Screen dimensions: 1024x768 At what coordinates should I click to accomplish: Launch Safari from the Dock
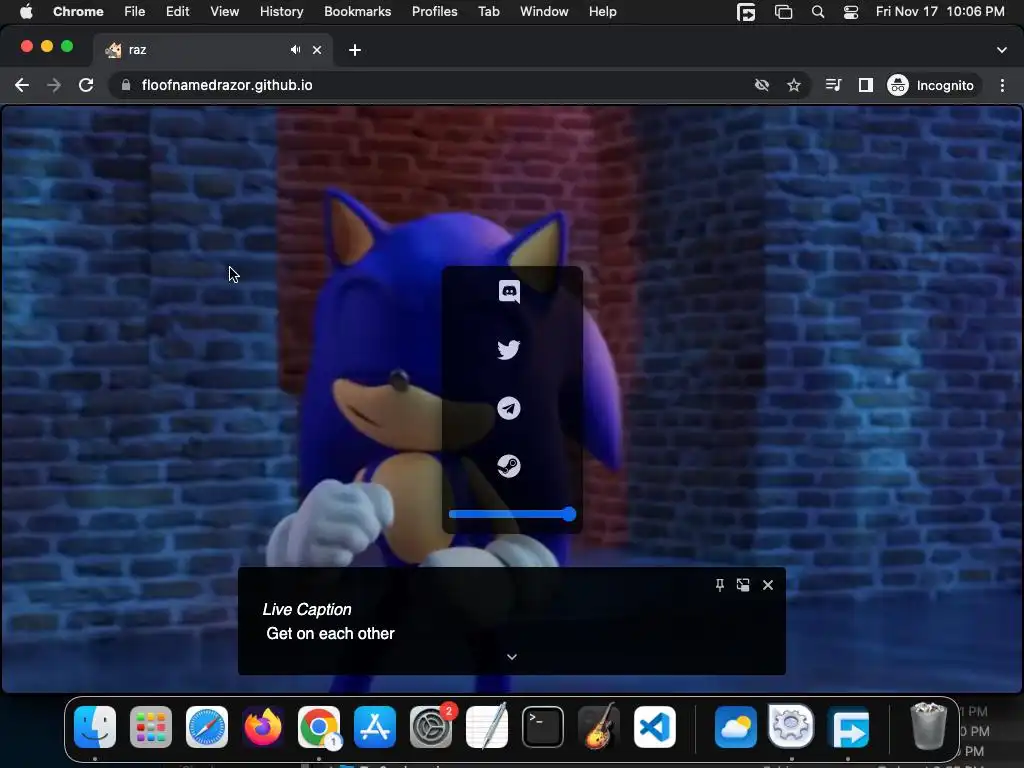click(207, 727)
